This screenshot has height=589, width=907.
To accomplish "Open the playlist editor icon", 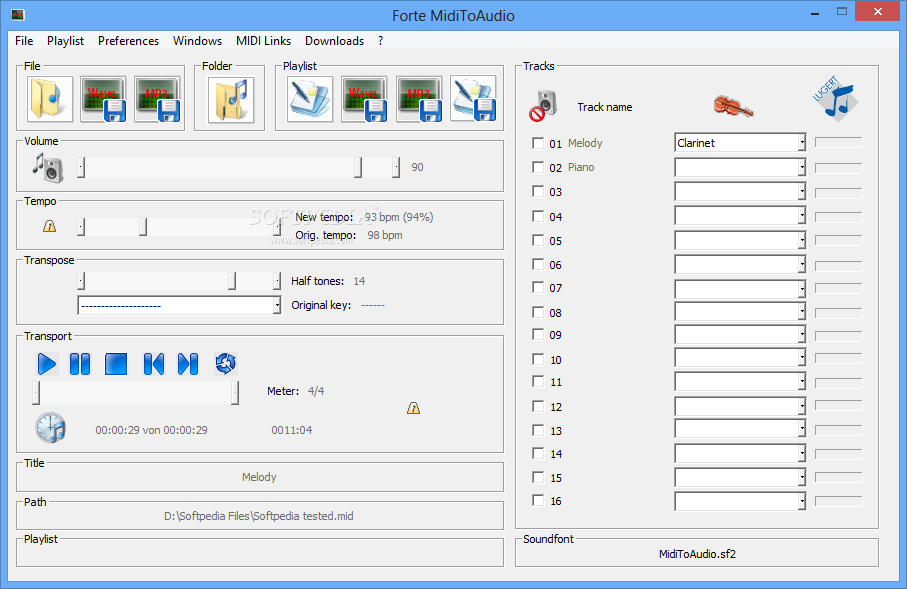I will tap(310, 99).
